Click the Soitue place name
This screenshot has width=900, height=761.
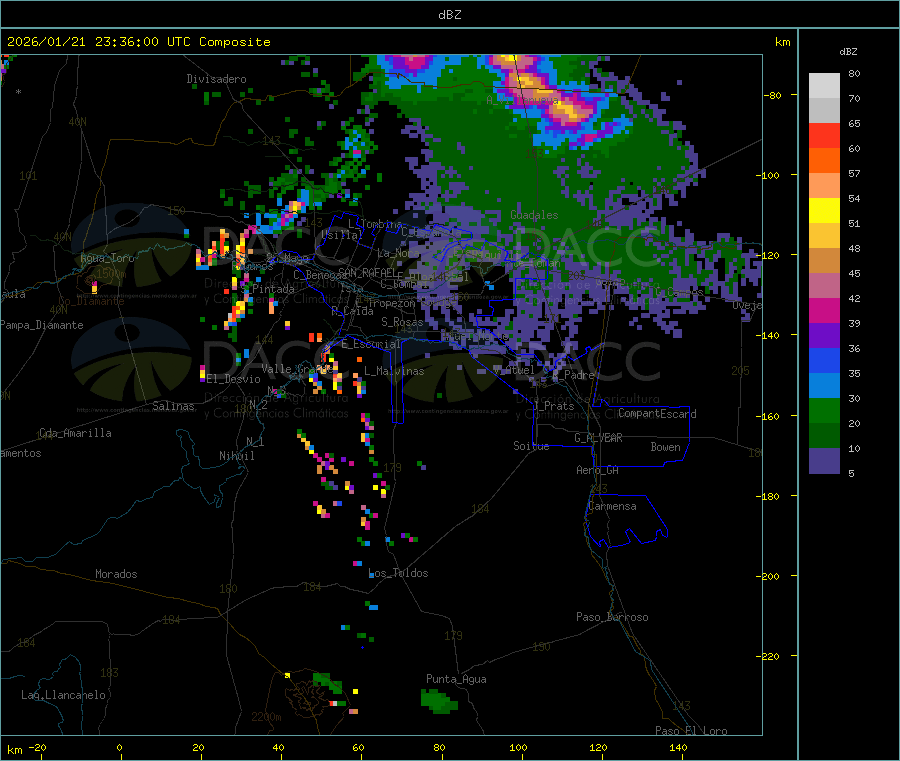click(531, 446)
